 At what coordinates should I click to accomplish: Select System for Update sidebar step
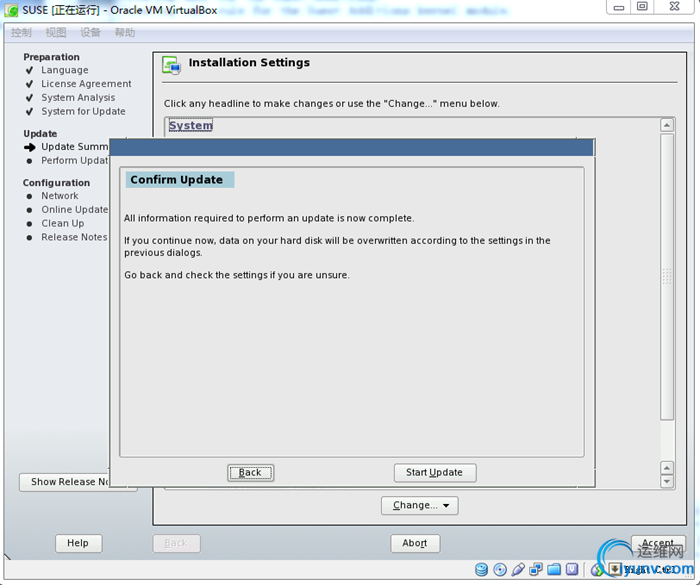[x=83, y=112]
